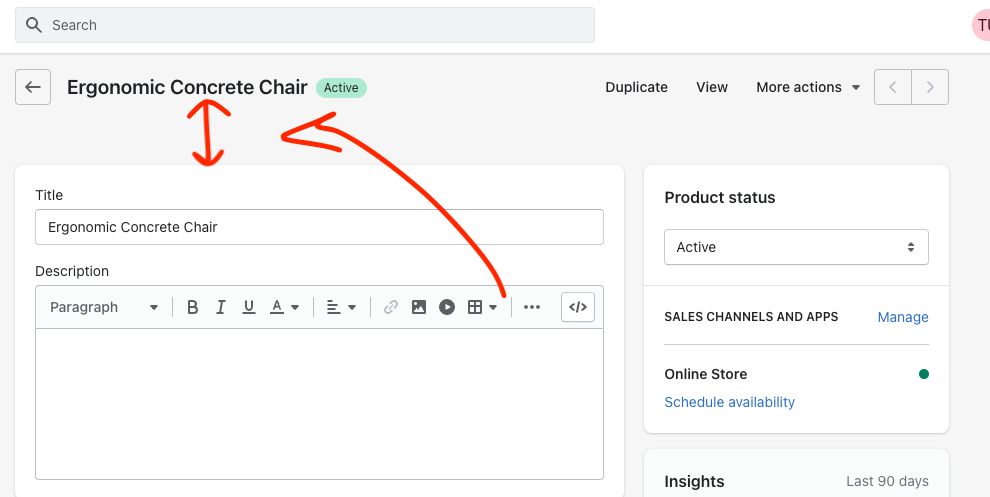Go to previous product arrow

tap(893, 87)
